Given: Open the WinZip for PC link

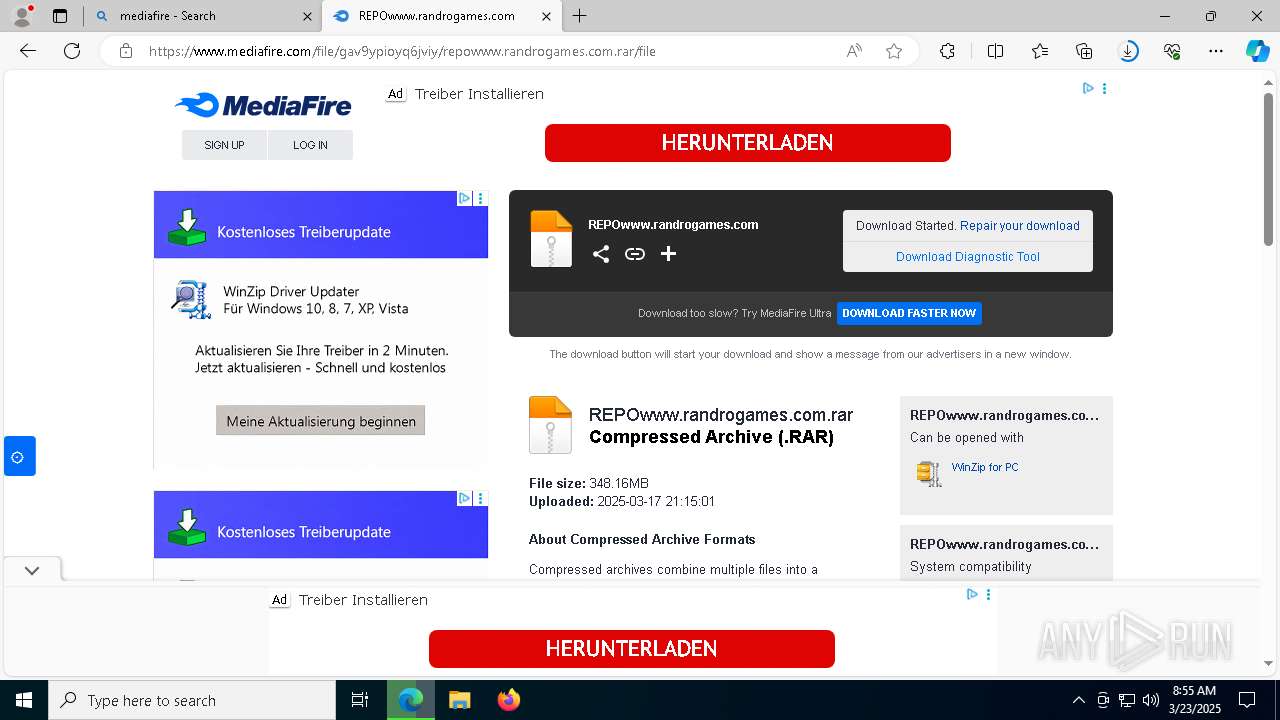Looking at the screenshot, I should click(985, 467).
